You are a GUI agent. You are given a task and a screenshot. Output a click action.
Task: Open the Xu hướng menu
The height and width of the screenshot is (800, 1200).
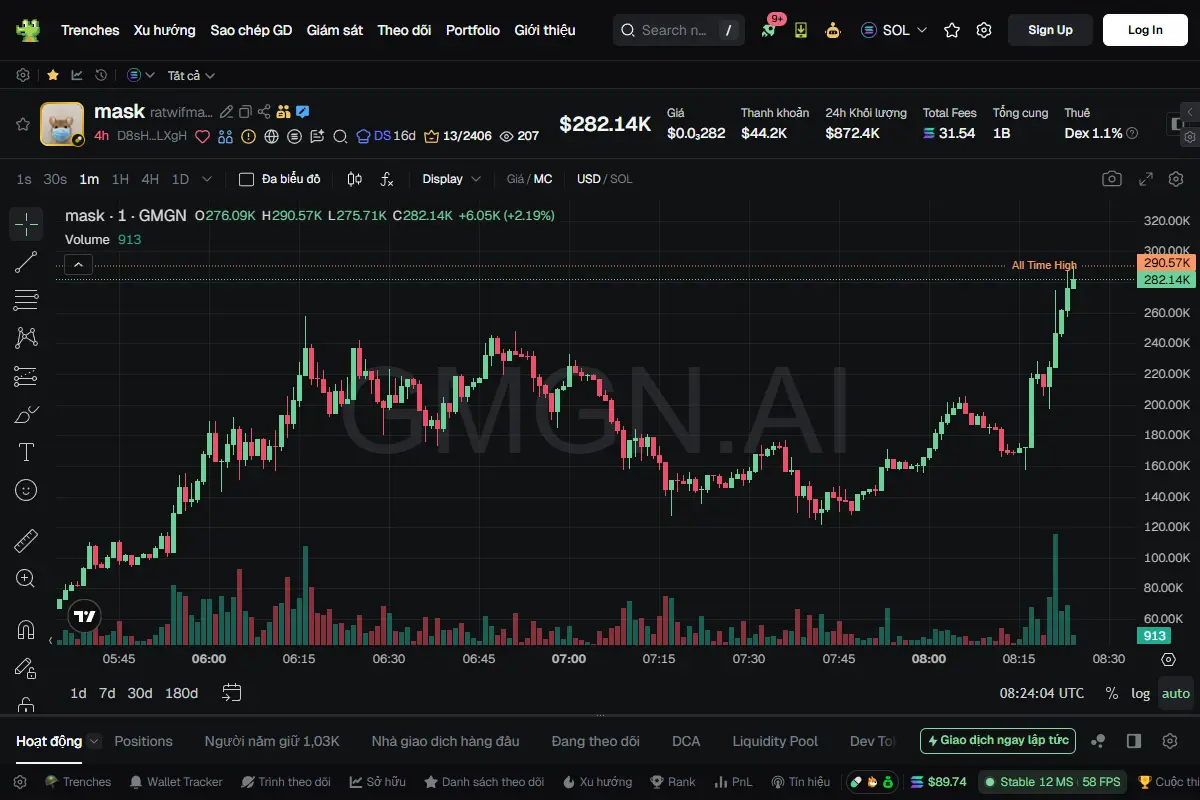pyautogui.click(x=165, y=30)
